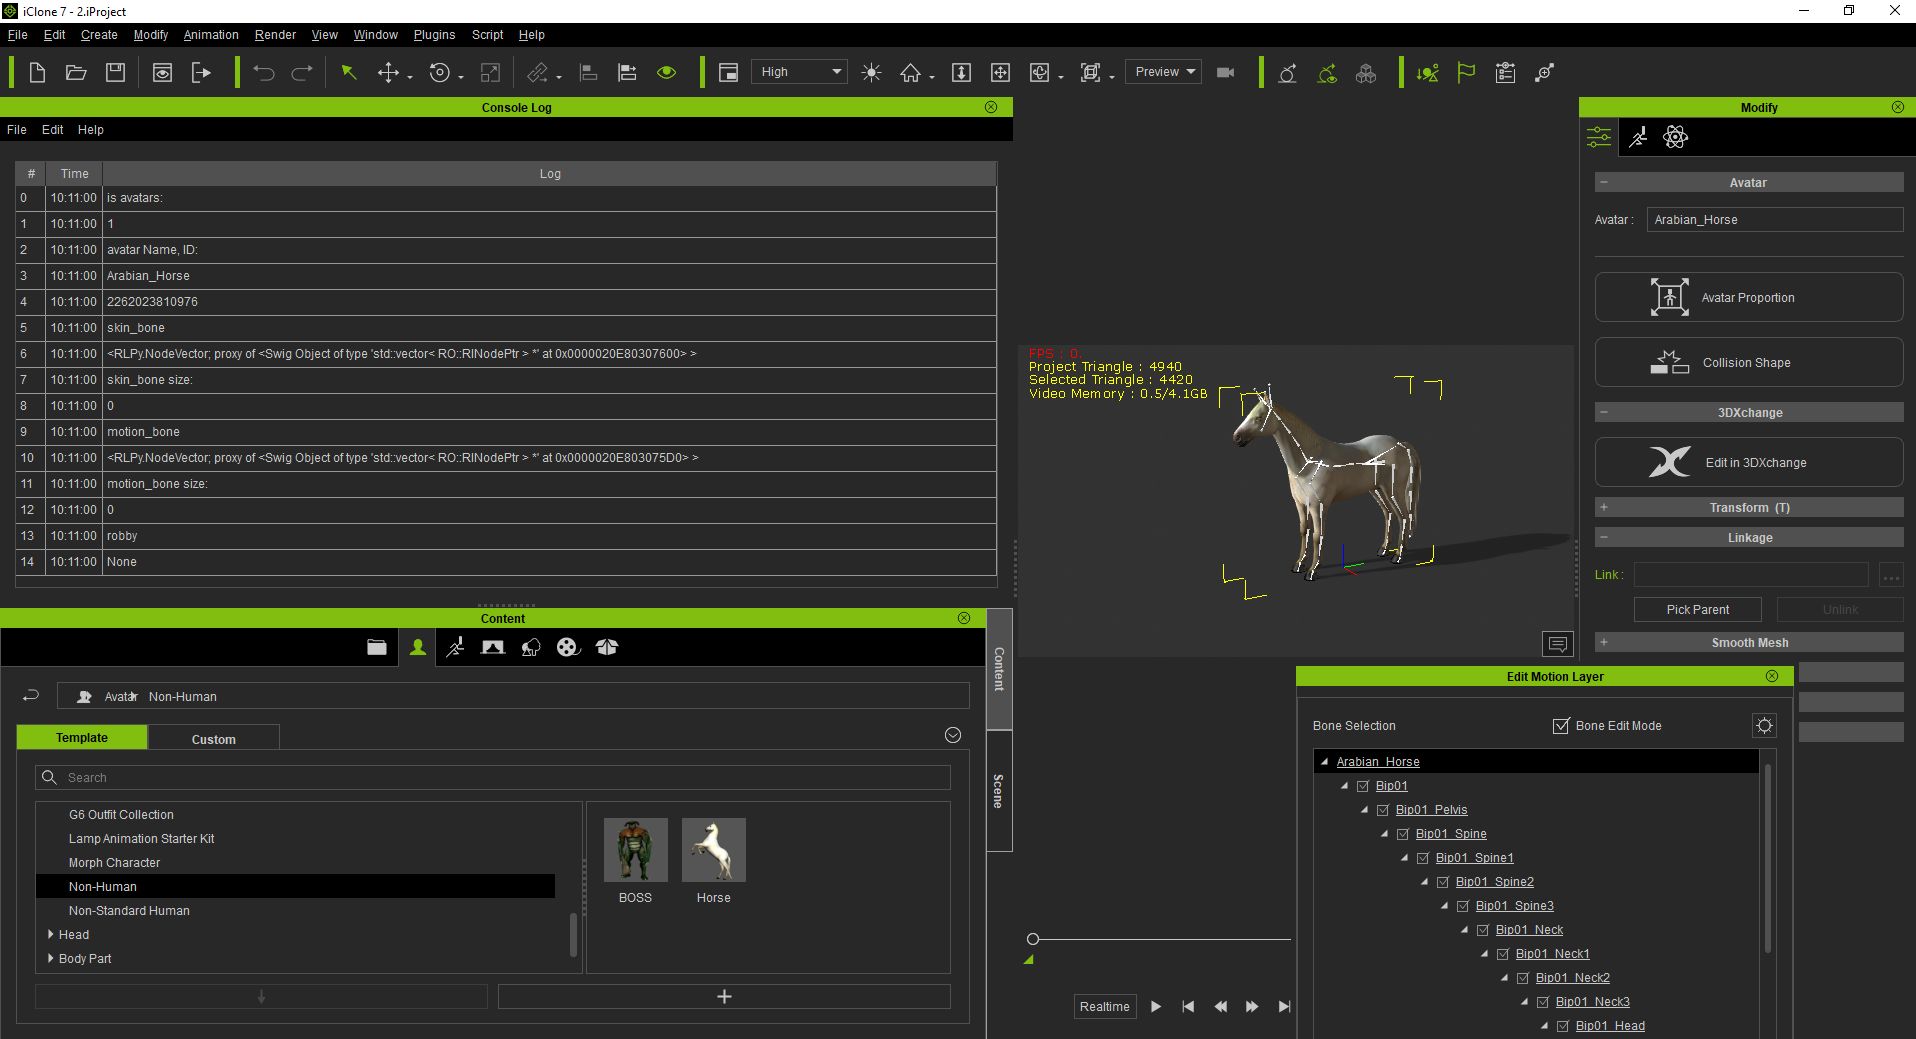This screenshot has height=1039, width=1916.
Task: Open the High quality dropdown
Action: (x=799, y=72)
